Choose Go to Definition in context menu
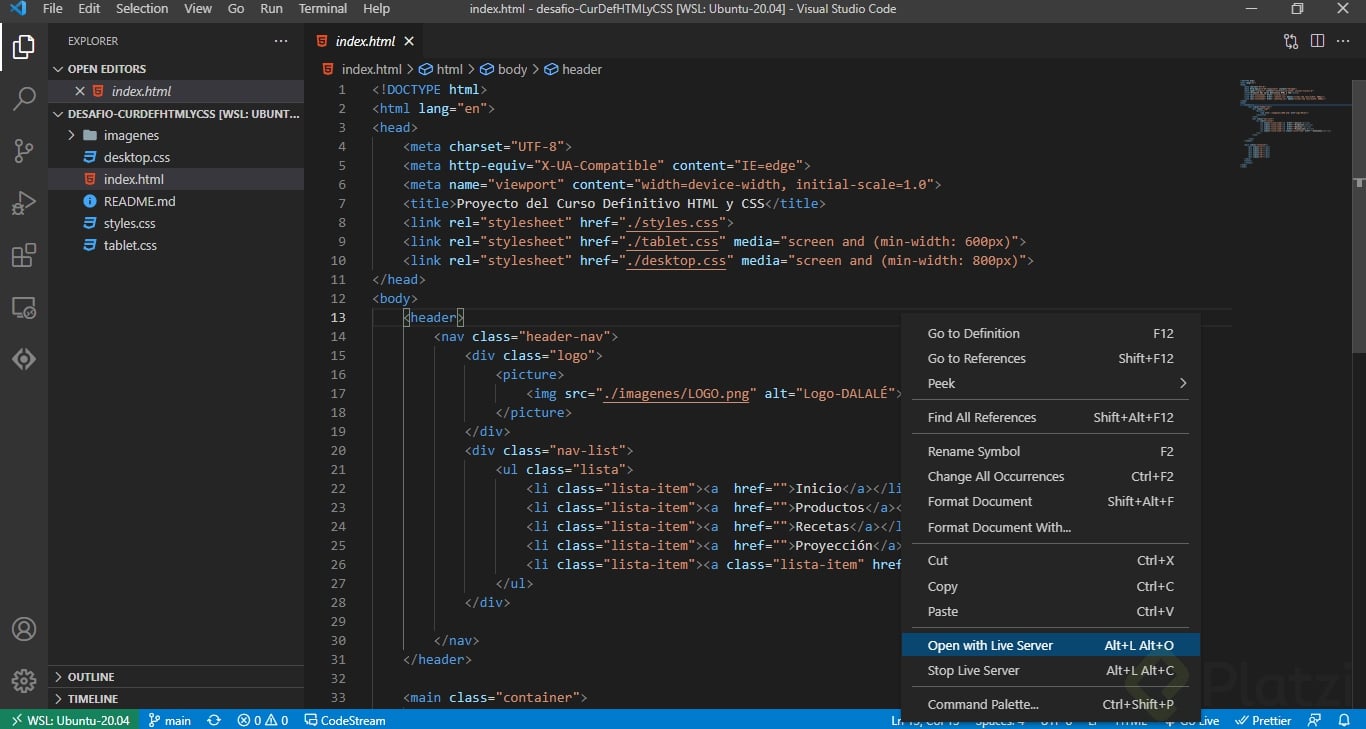 point(1050,333)
